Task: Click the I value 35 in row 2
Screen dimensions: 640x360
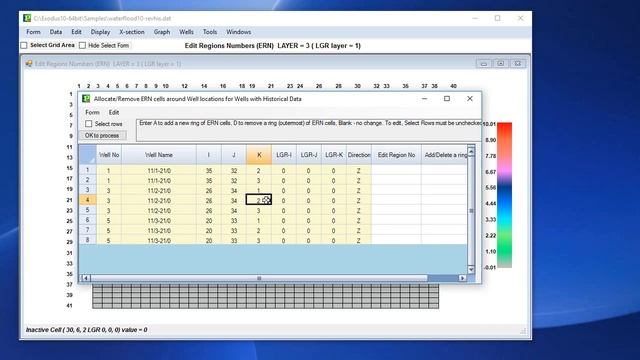Action: click(209, 180)
